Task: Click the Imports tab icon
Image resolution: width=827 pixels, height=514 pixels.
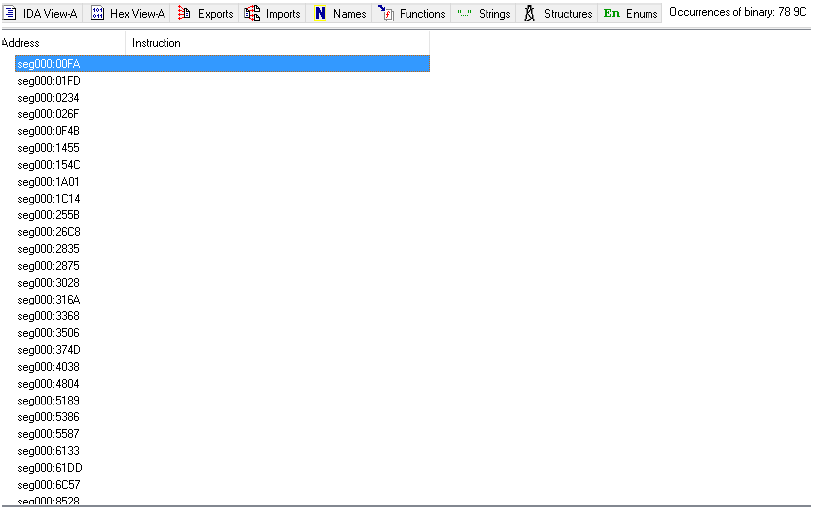Action: click(252, 13)
